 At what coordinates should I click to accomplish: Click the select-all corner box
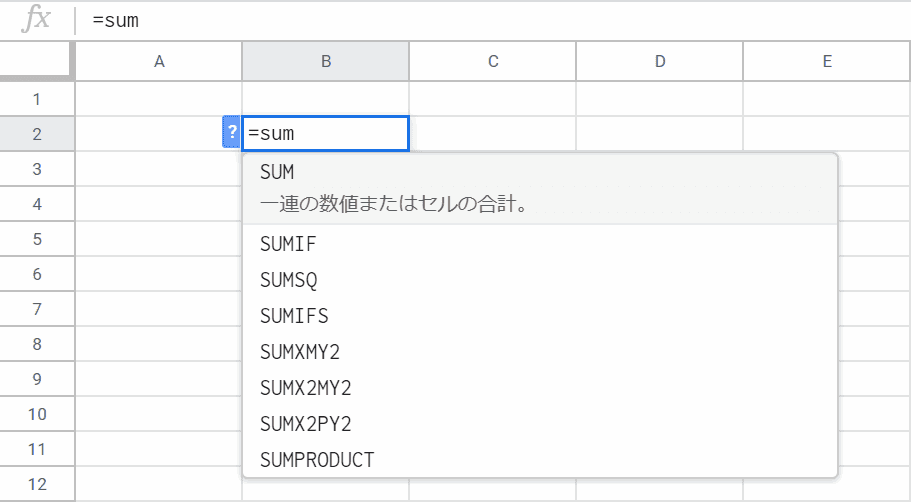[37, 60]
